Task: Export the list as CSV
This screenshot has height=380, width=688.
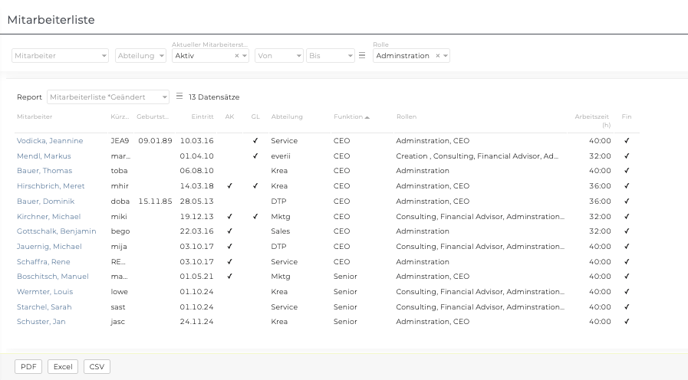Action: [97, 366]
